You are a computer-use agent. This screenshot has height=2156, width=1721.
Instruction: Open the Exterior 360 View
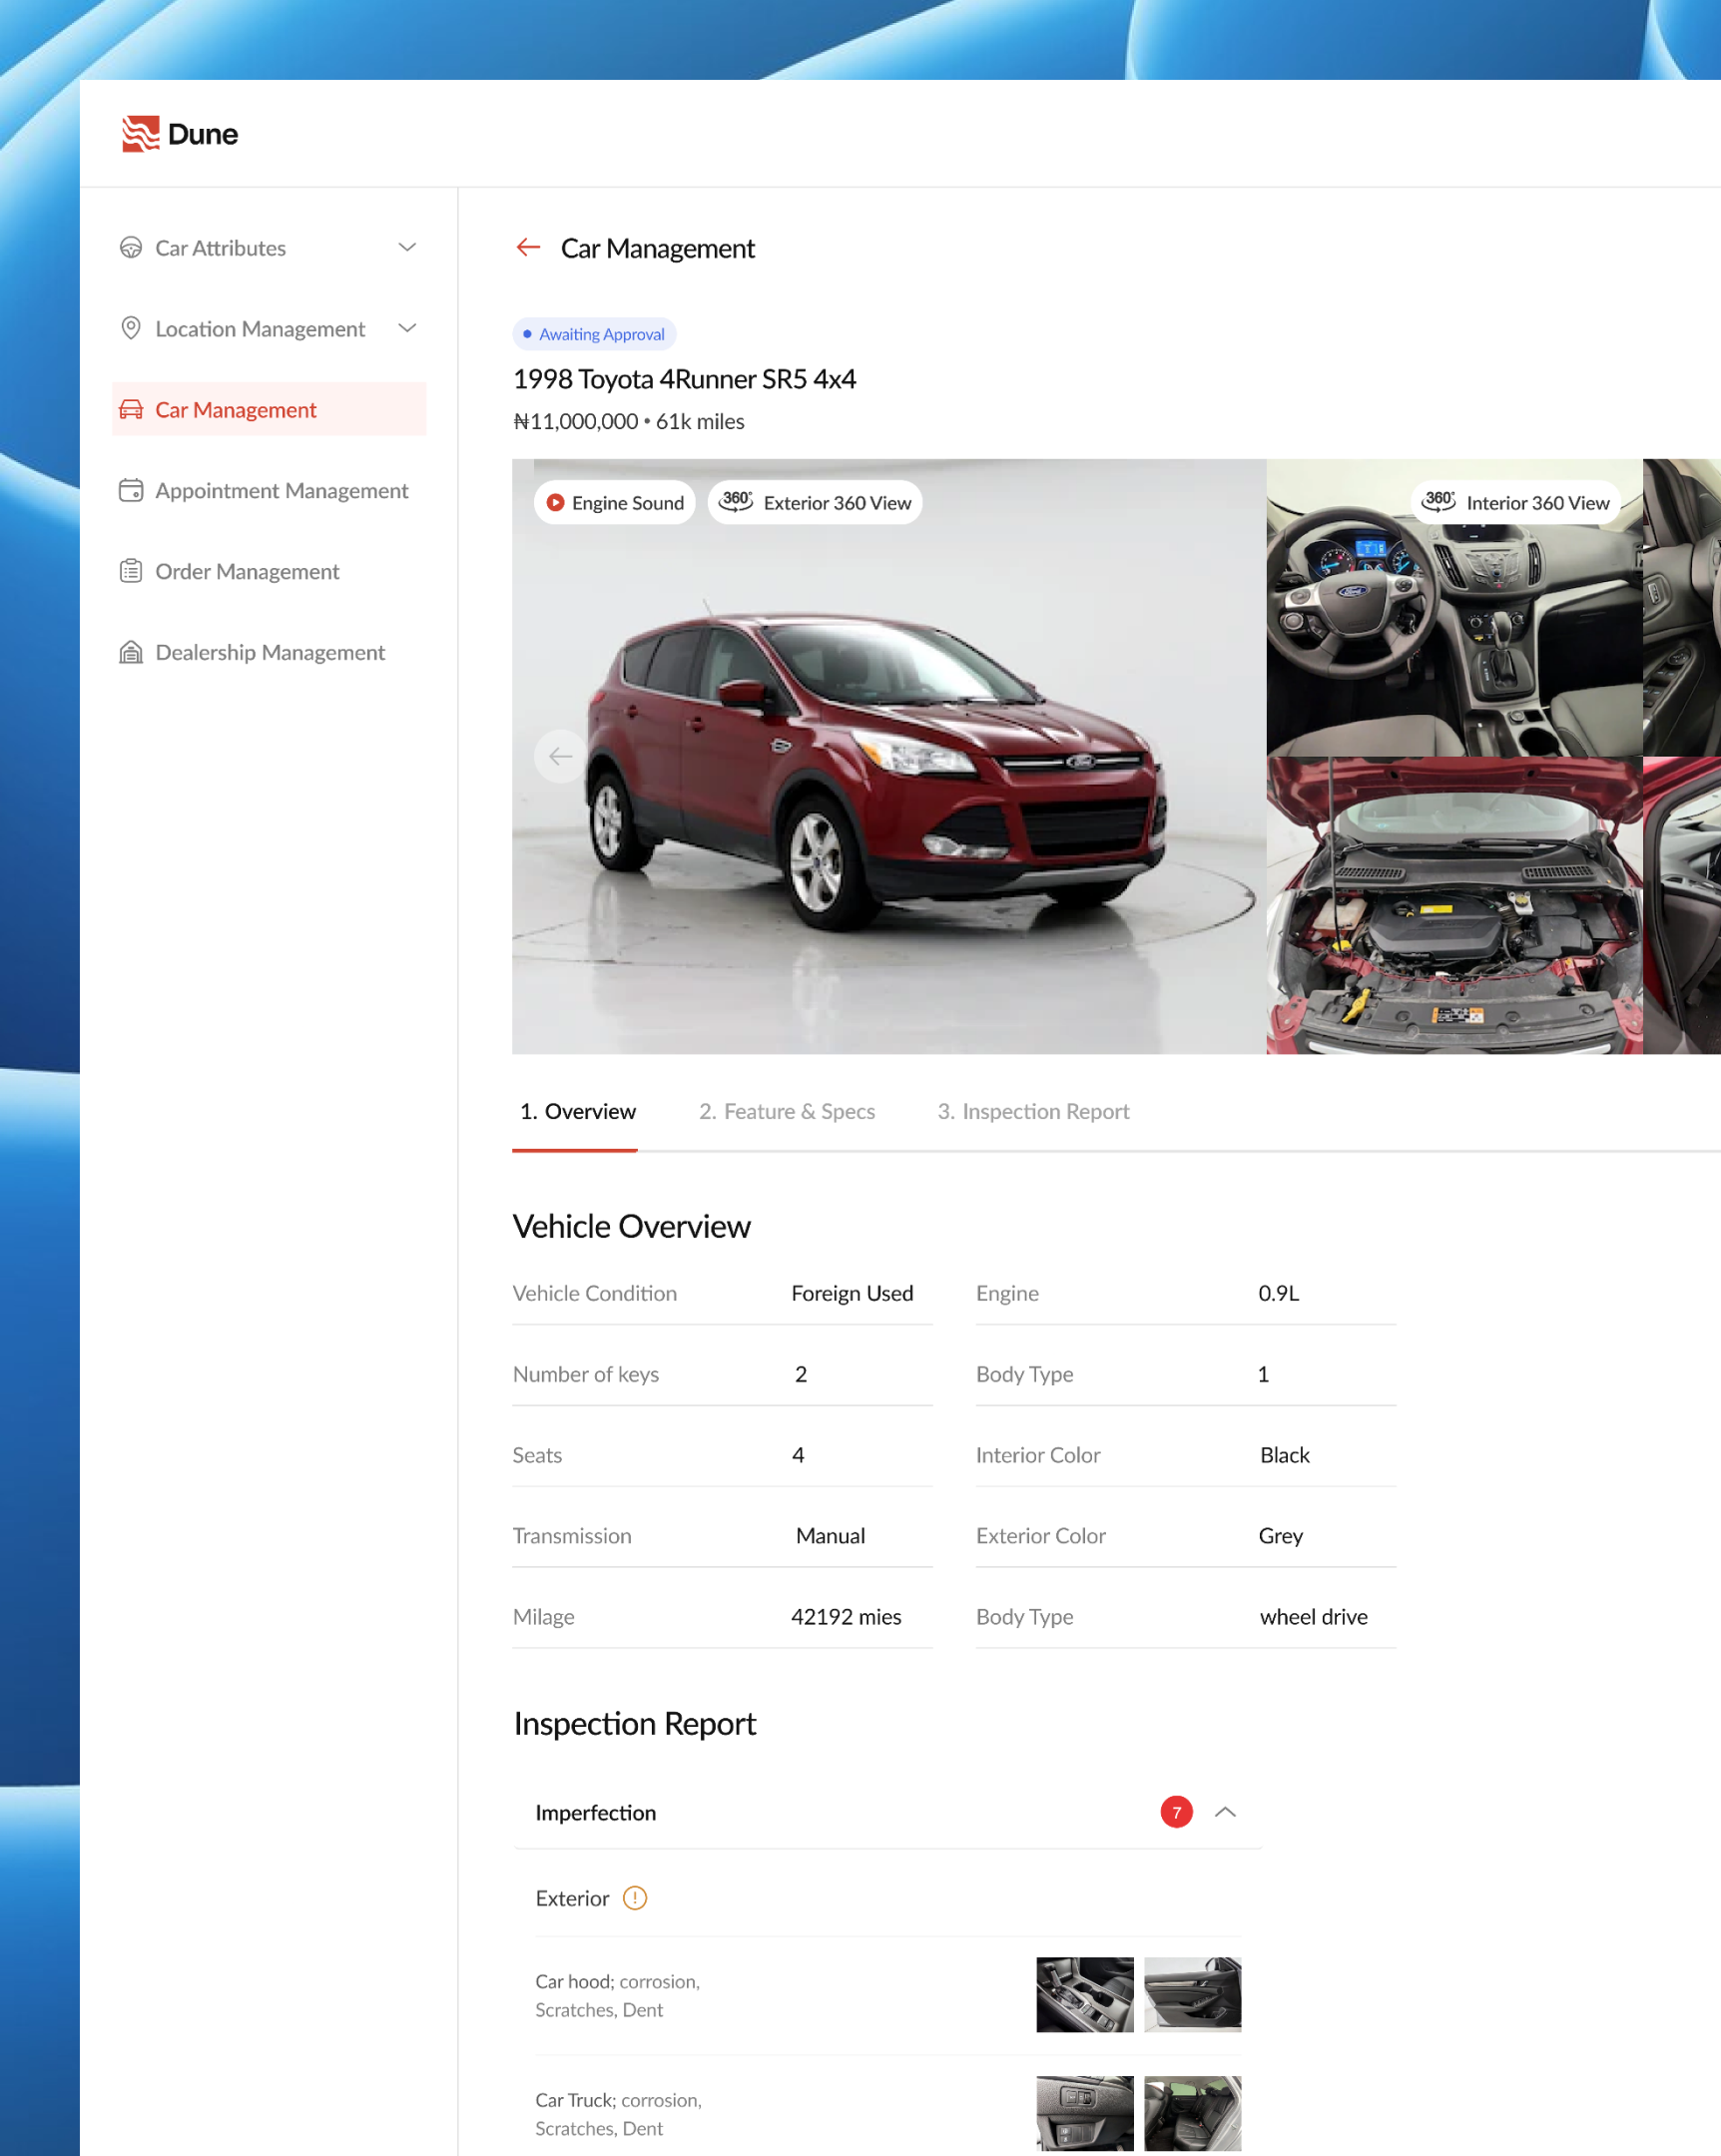tap(815, 502)
